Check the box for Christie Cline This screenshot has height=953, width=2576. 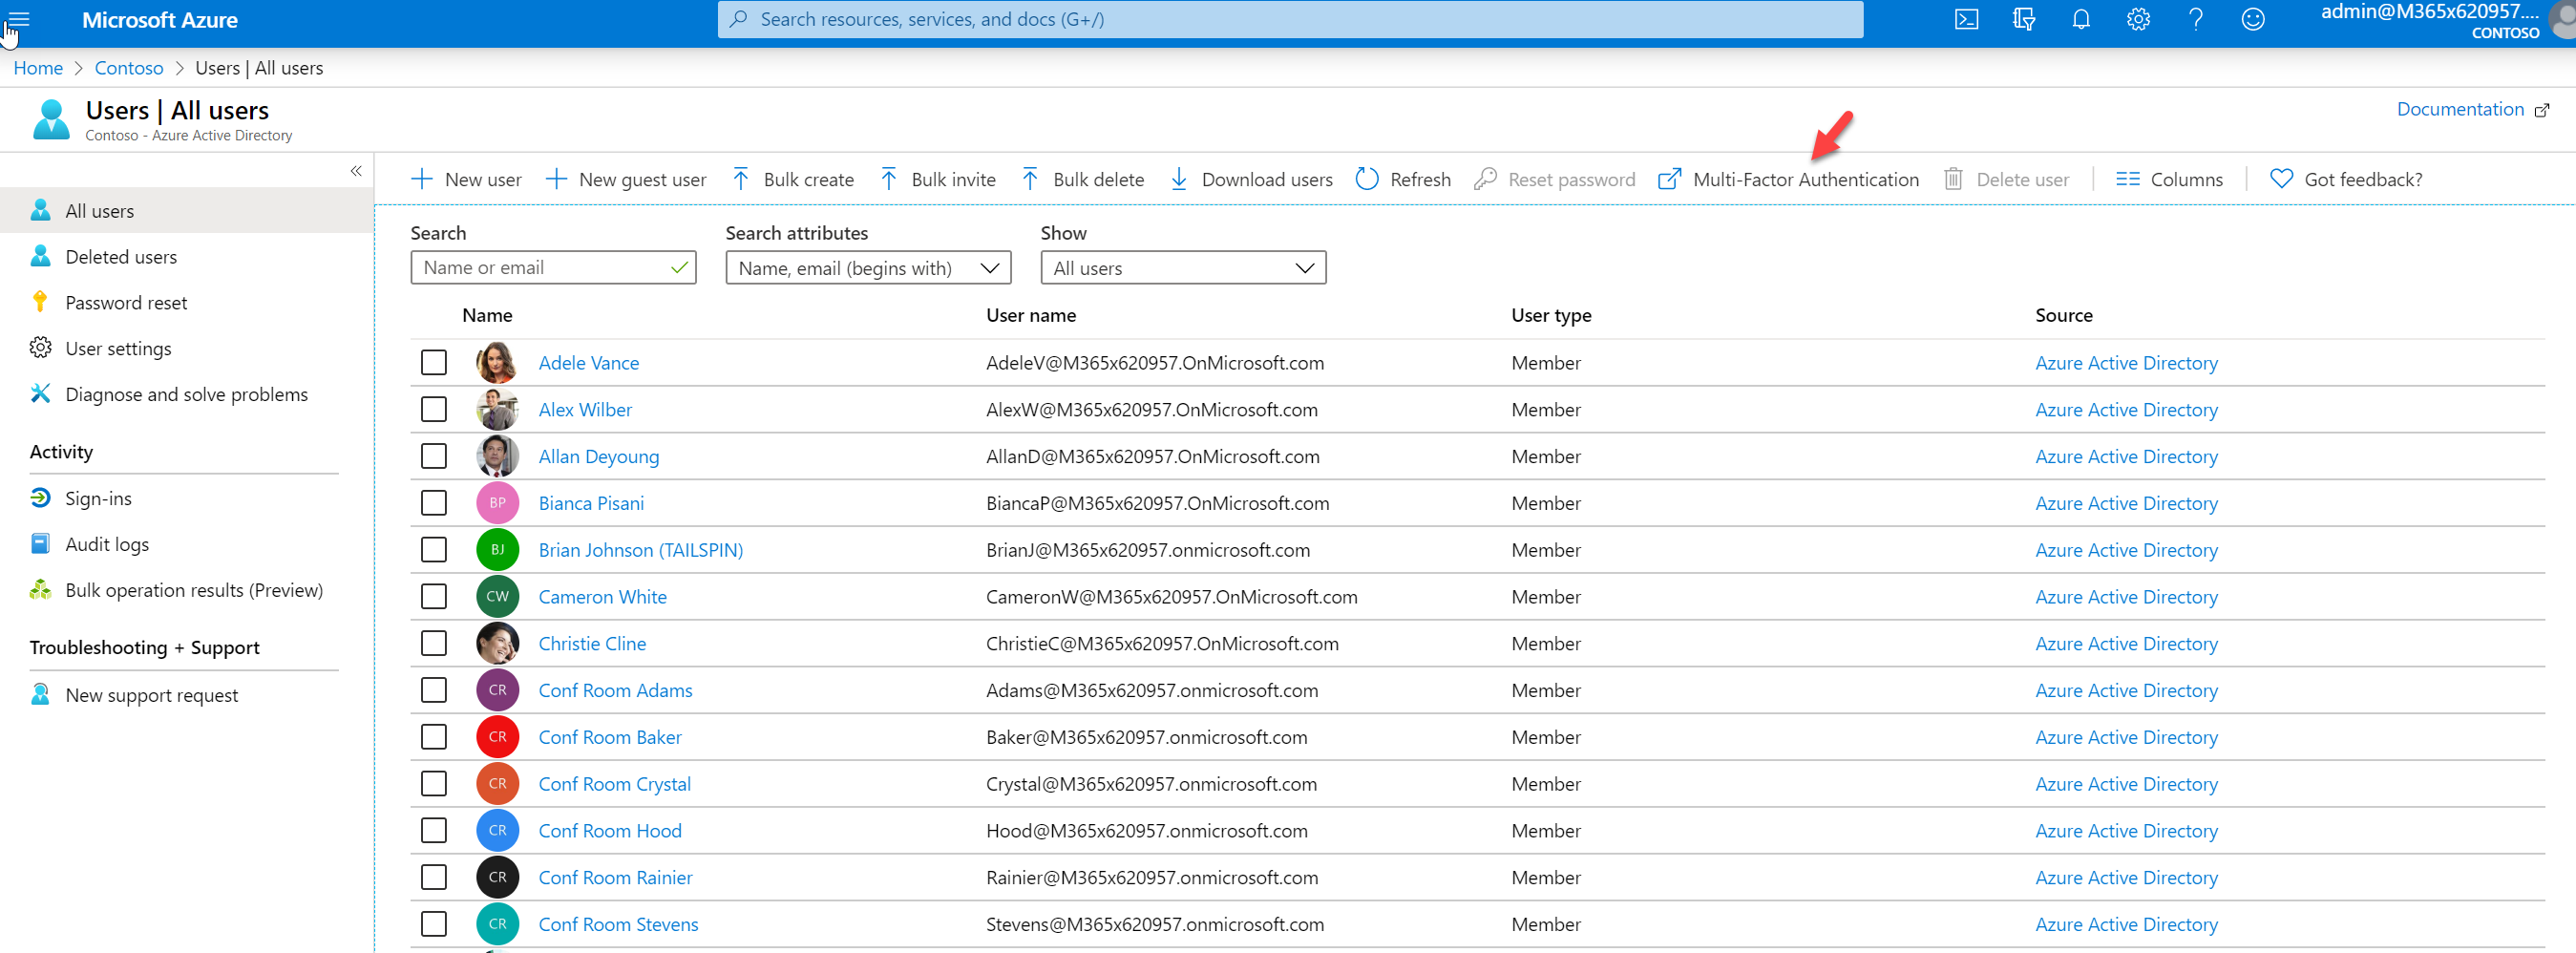(x=434, y=643)
